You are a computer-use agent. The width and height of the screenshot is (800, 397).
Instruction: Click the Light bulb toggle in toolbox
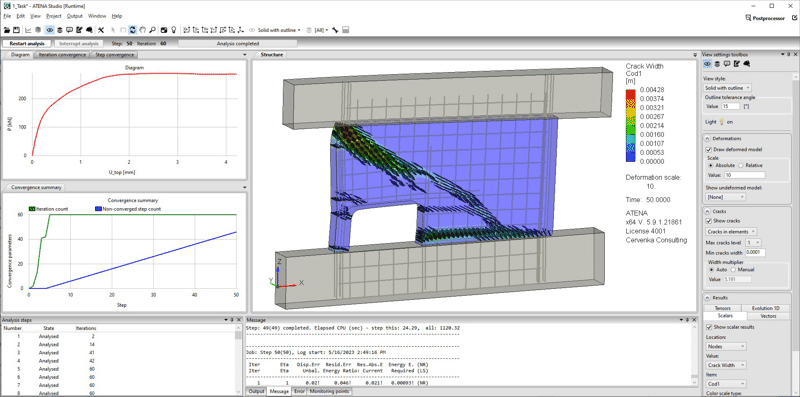pos(722,121)
